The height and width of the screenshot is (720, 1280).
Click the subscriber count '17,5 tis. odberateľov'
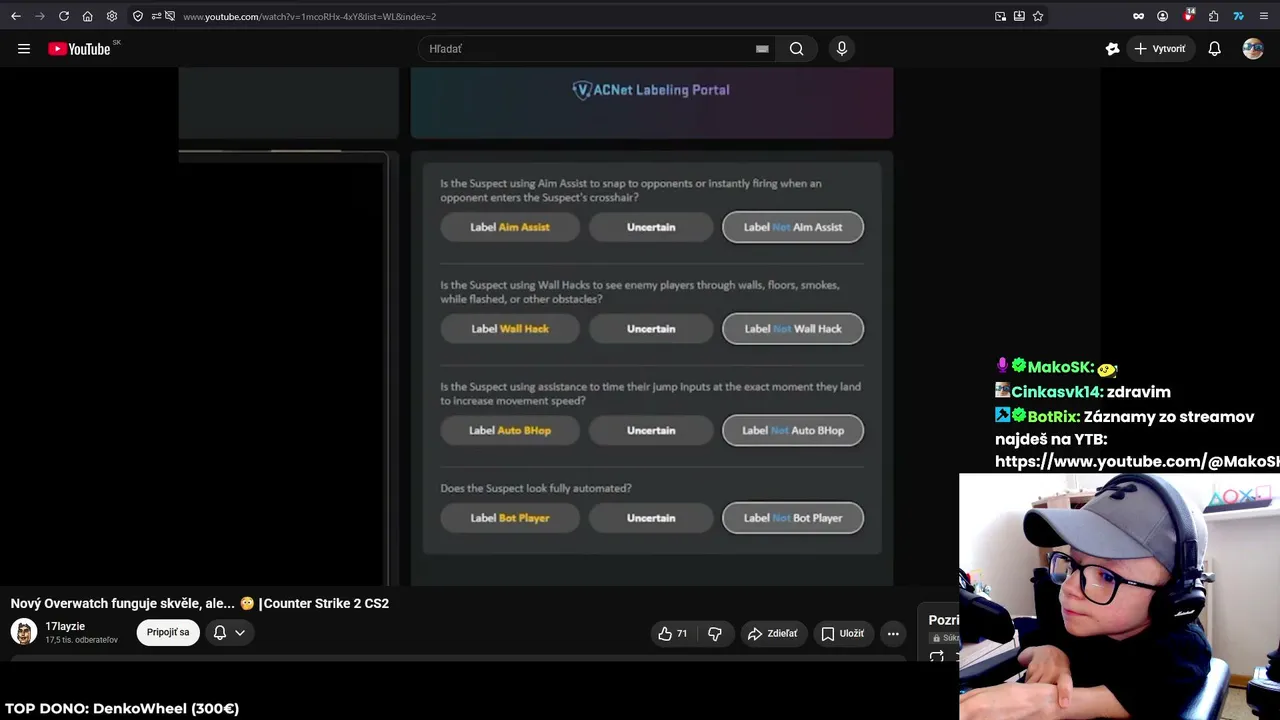(81, 640)
